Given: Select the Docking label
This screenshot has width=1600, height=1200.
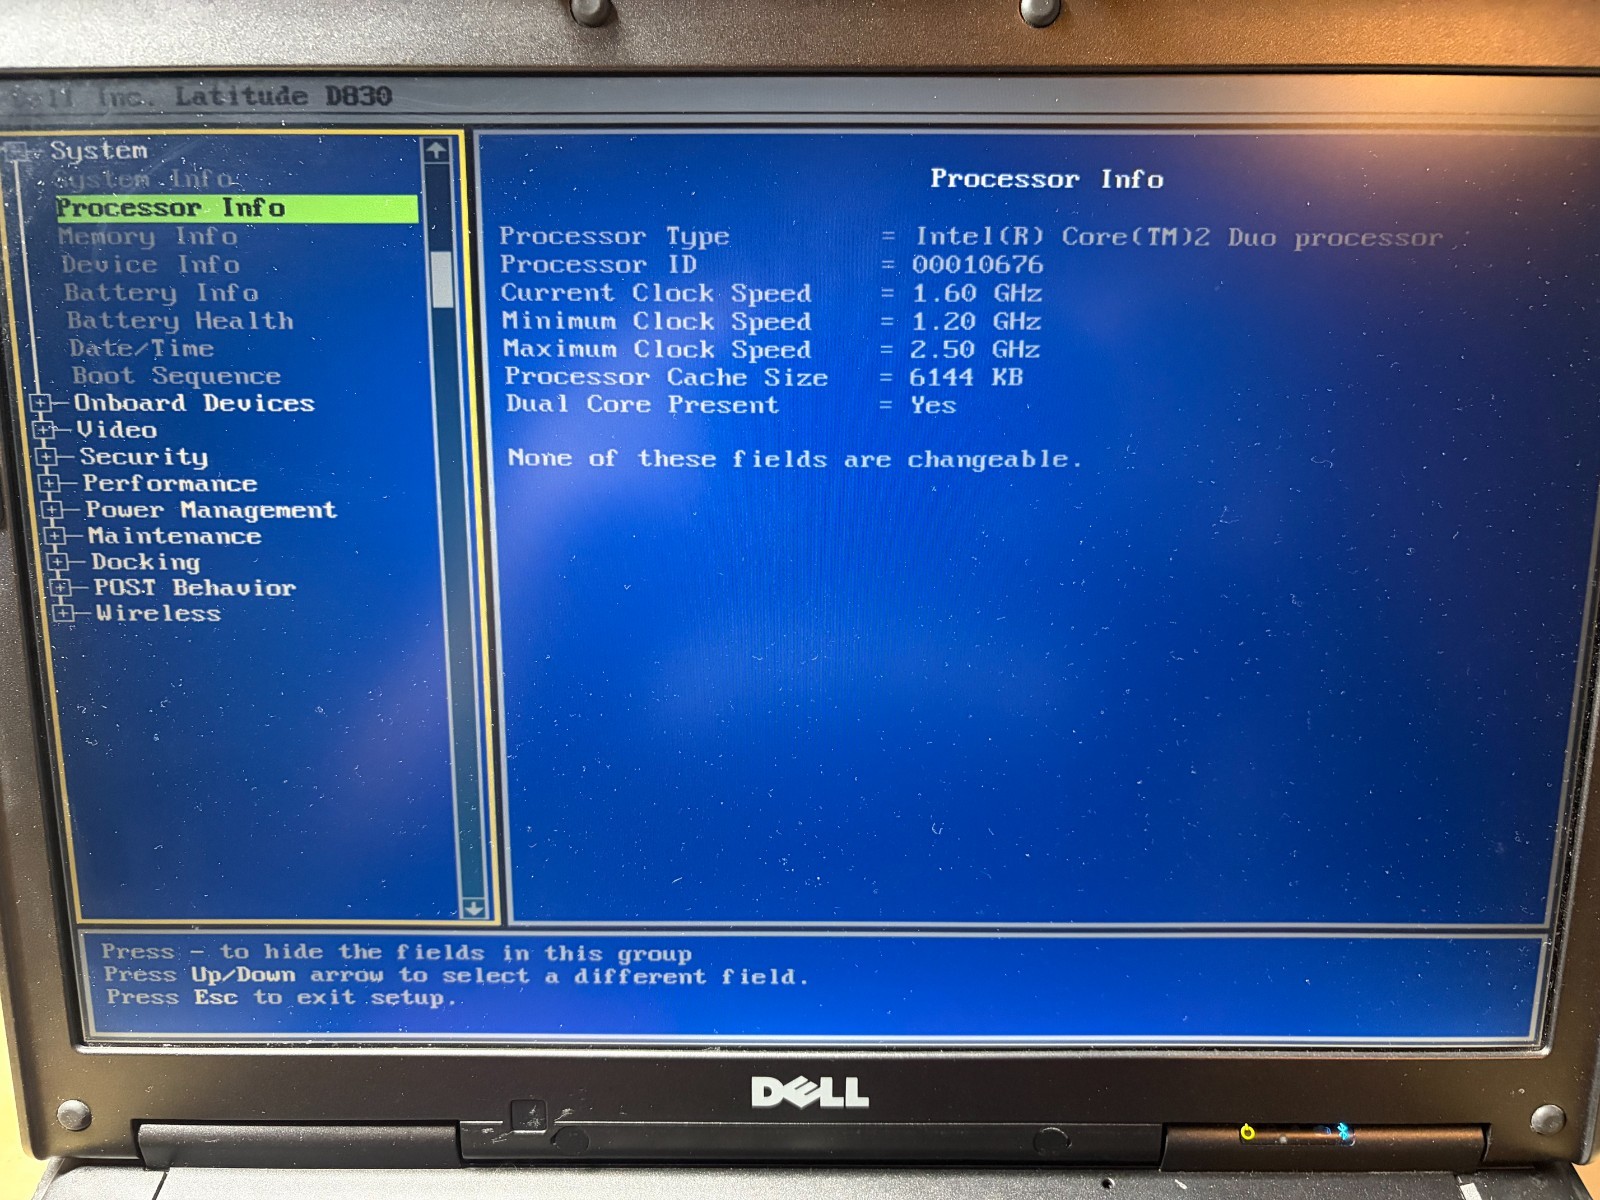Looking at the screenshot, I should point(146,562).
